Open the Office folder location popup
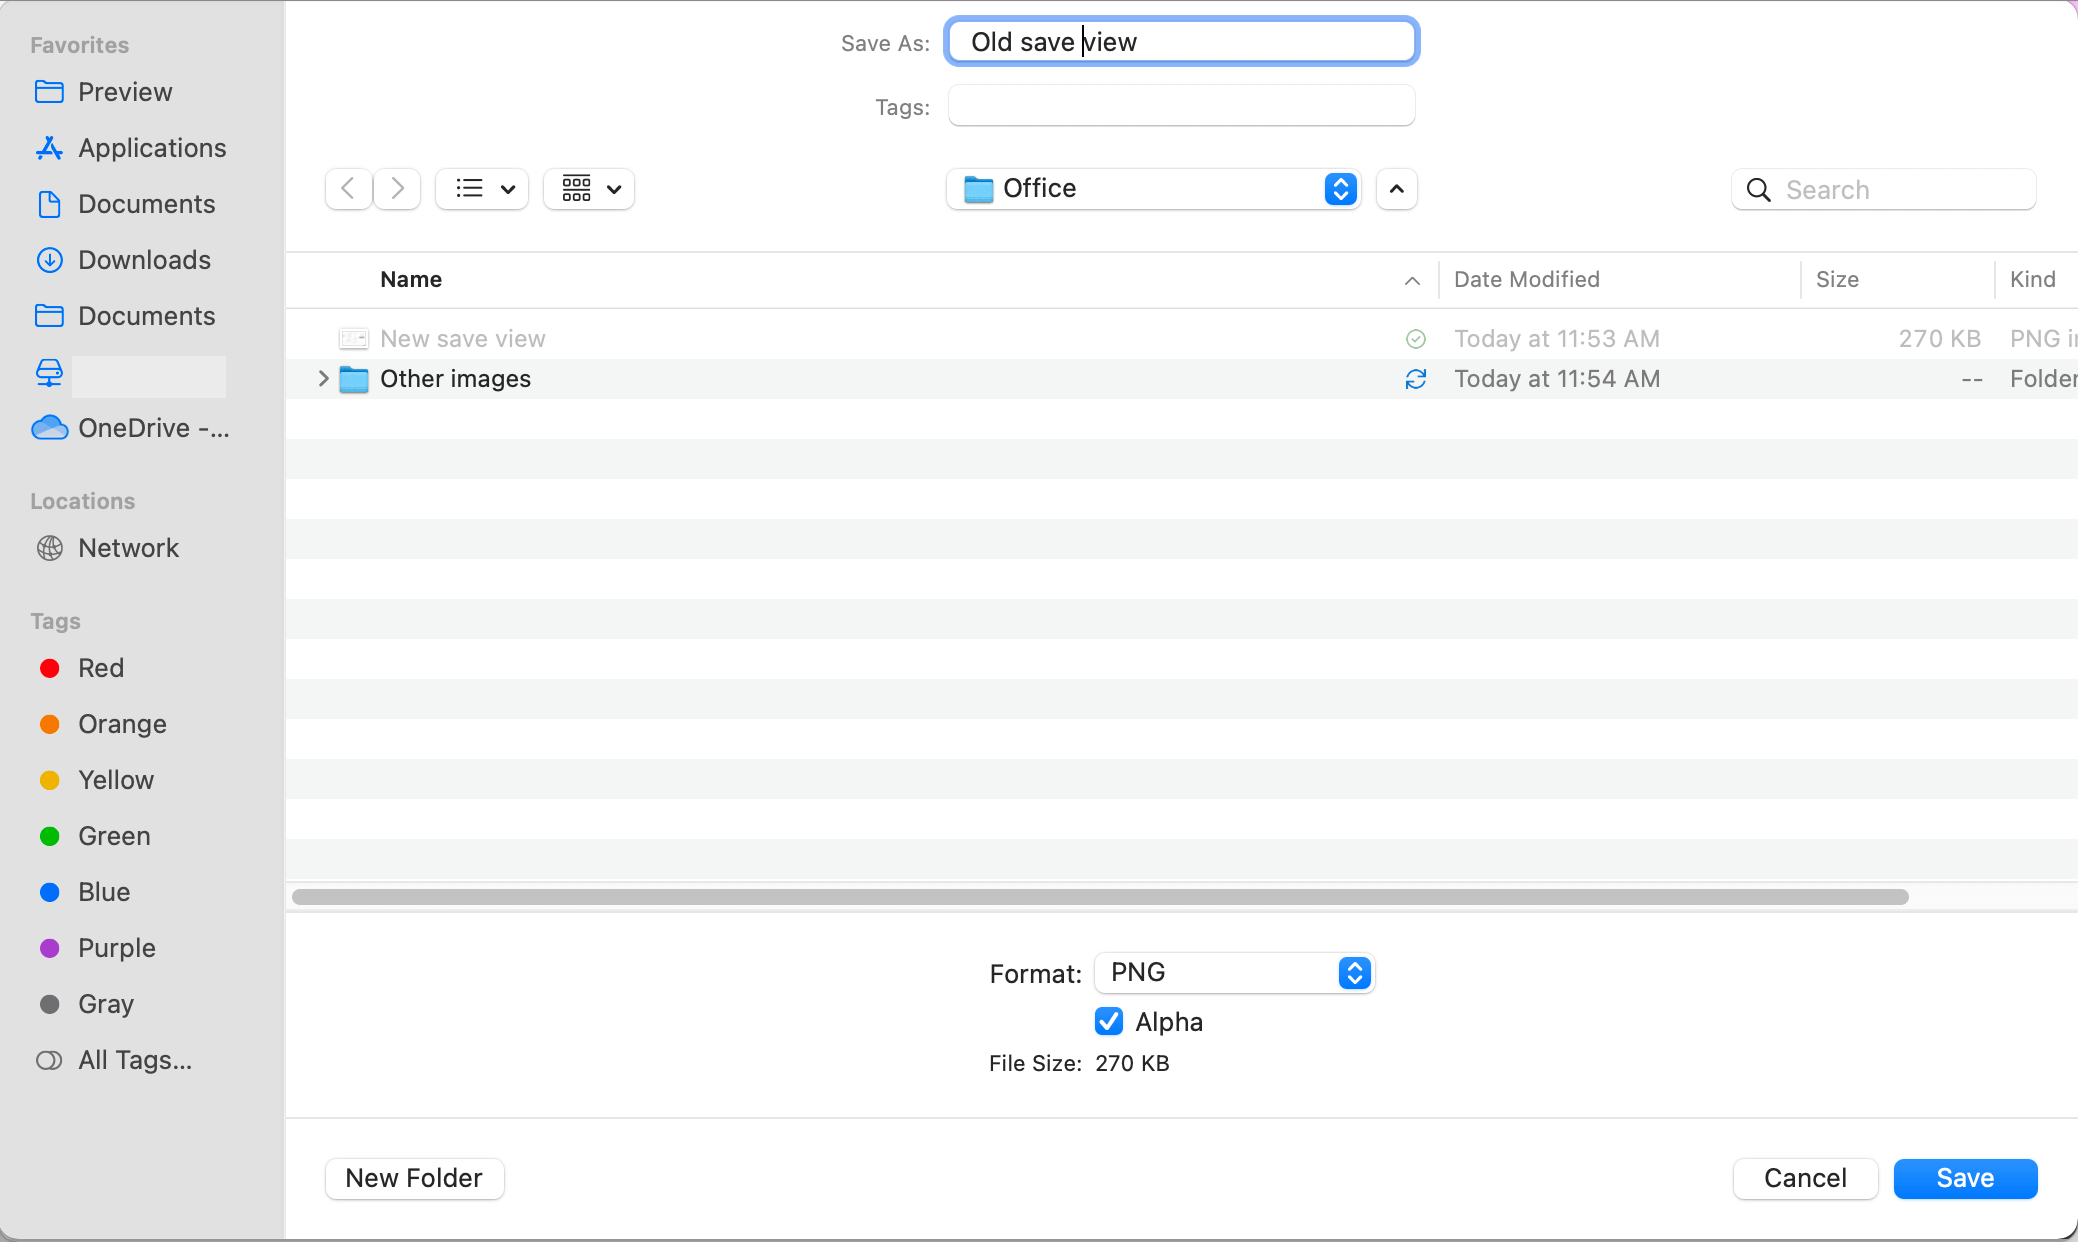 pyautogui.click(x=1154, y=188)
